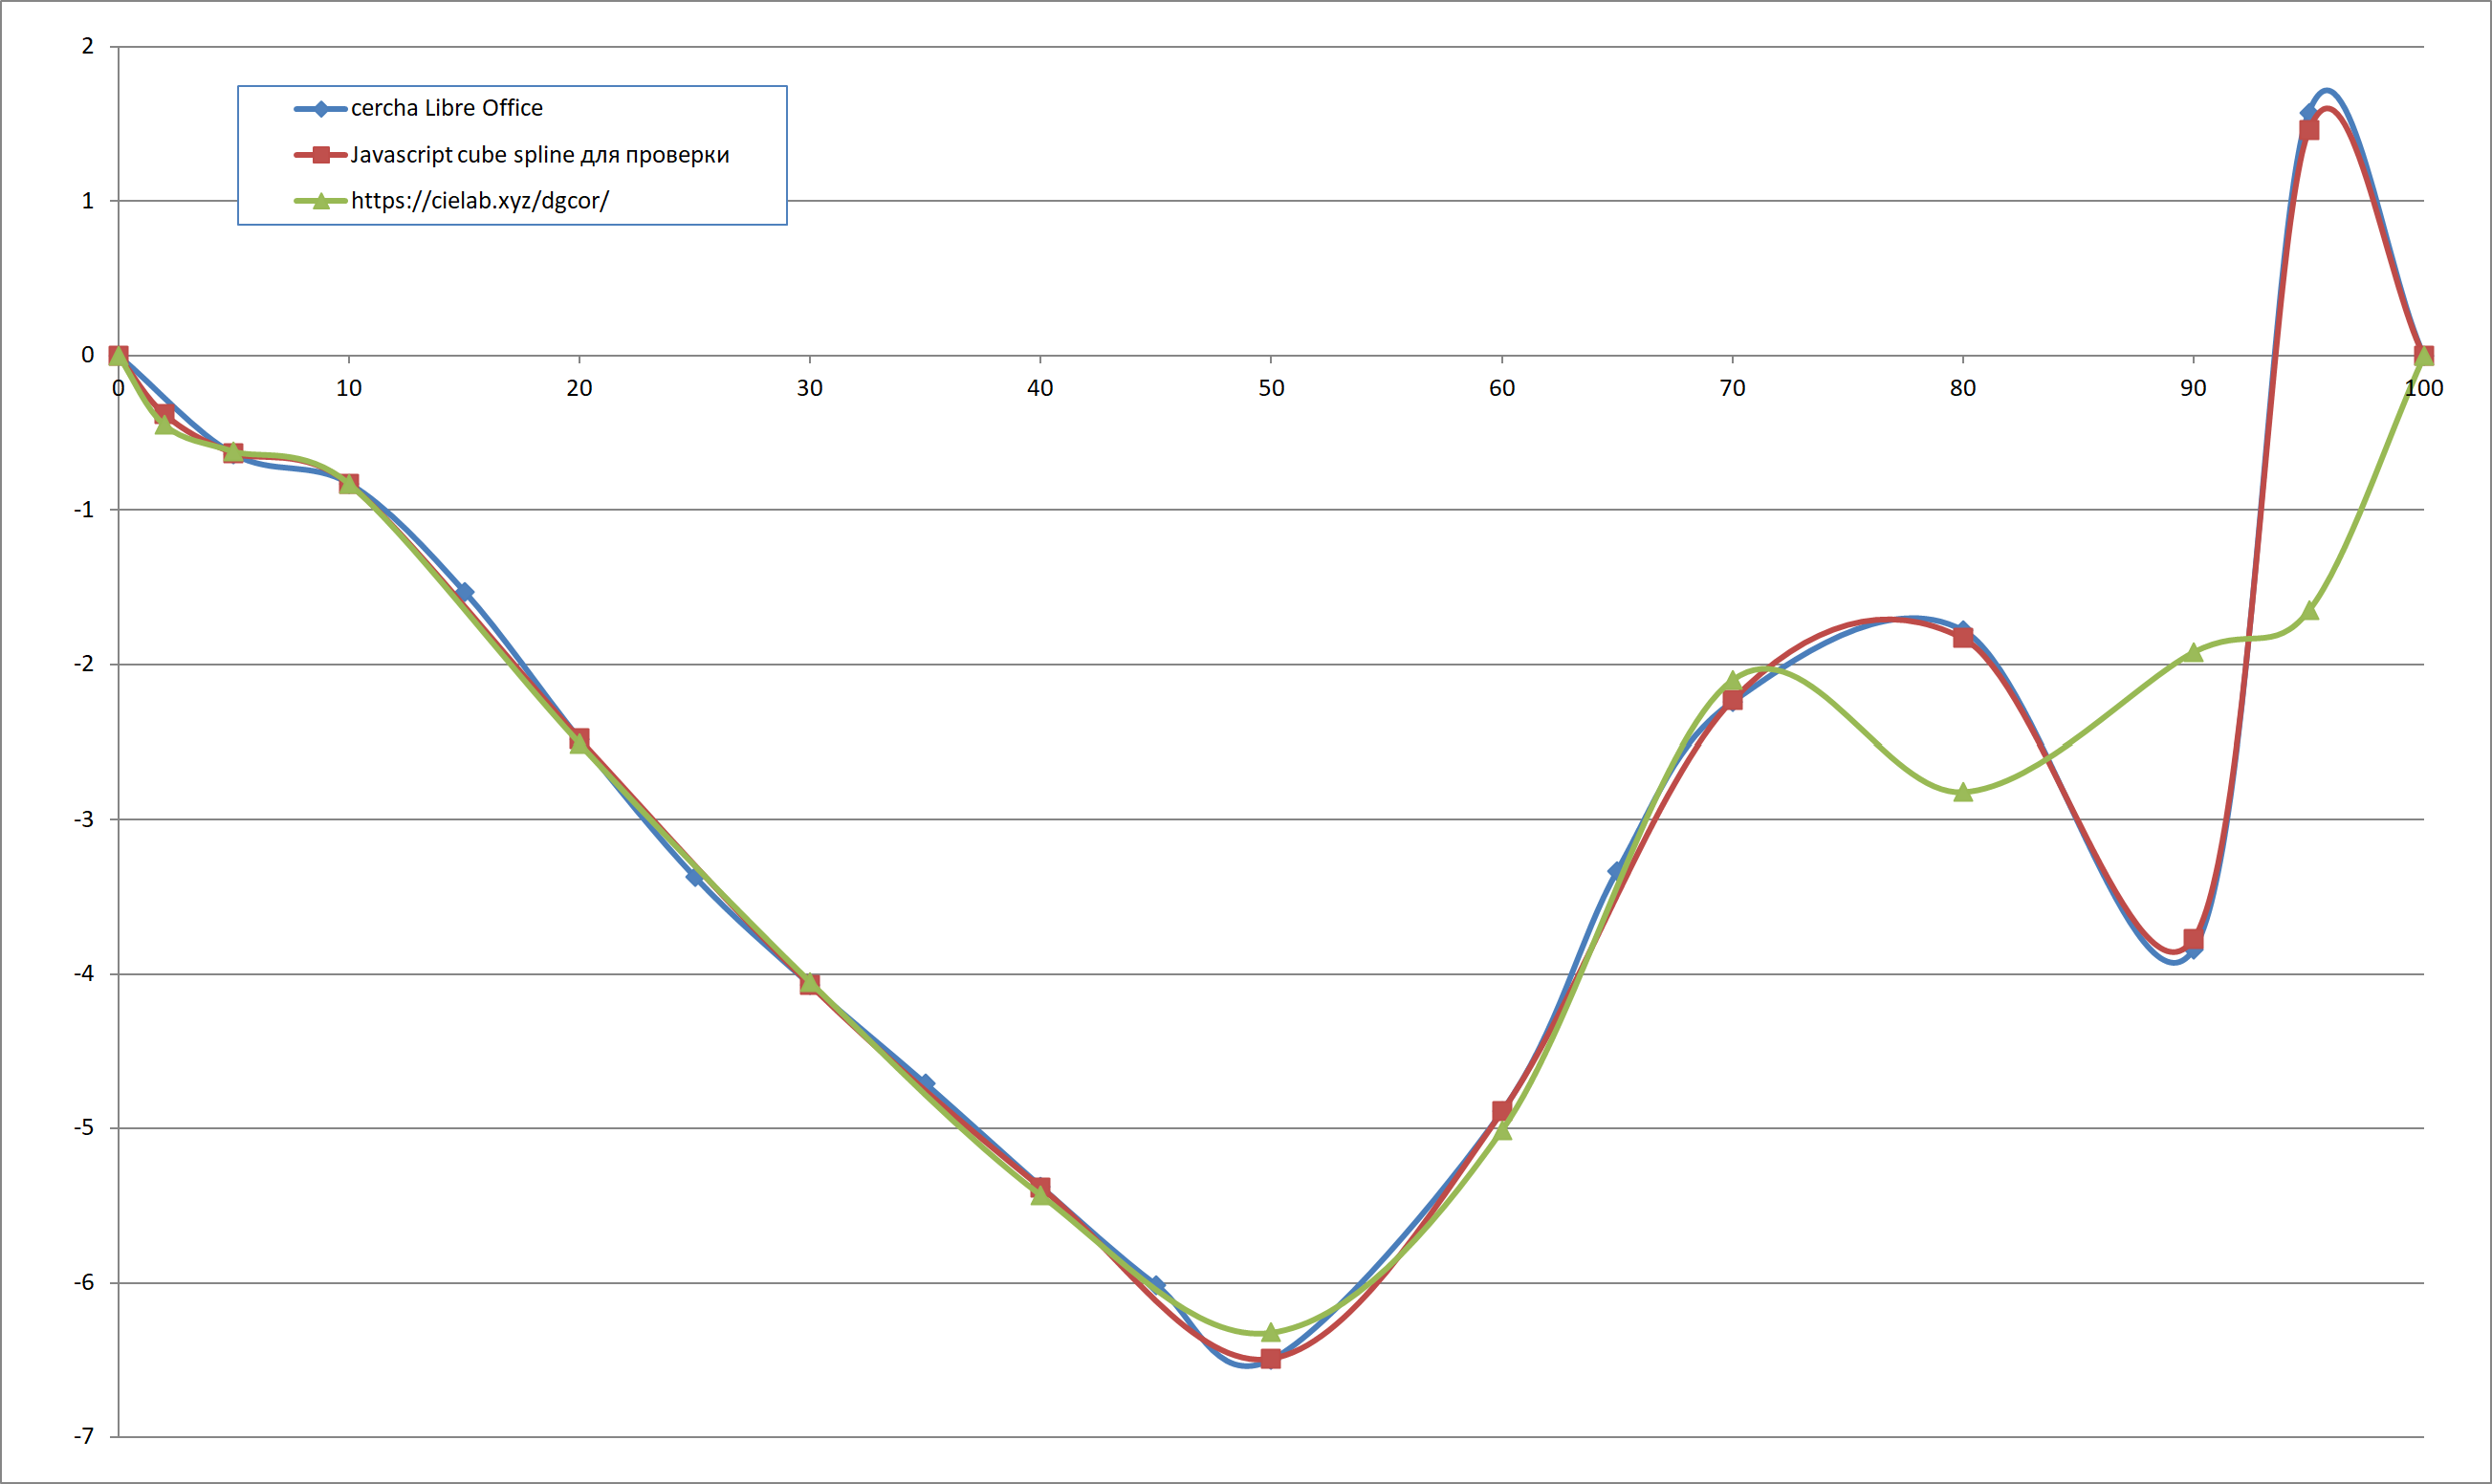
Task: Click the green triangle marker at x=50
Action: pos(1270,1332)
